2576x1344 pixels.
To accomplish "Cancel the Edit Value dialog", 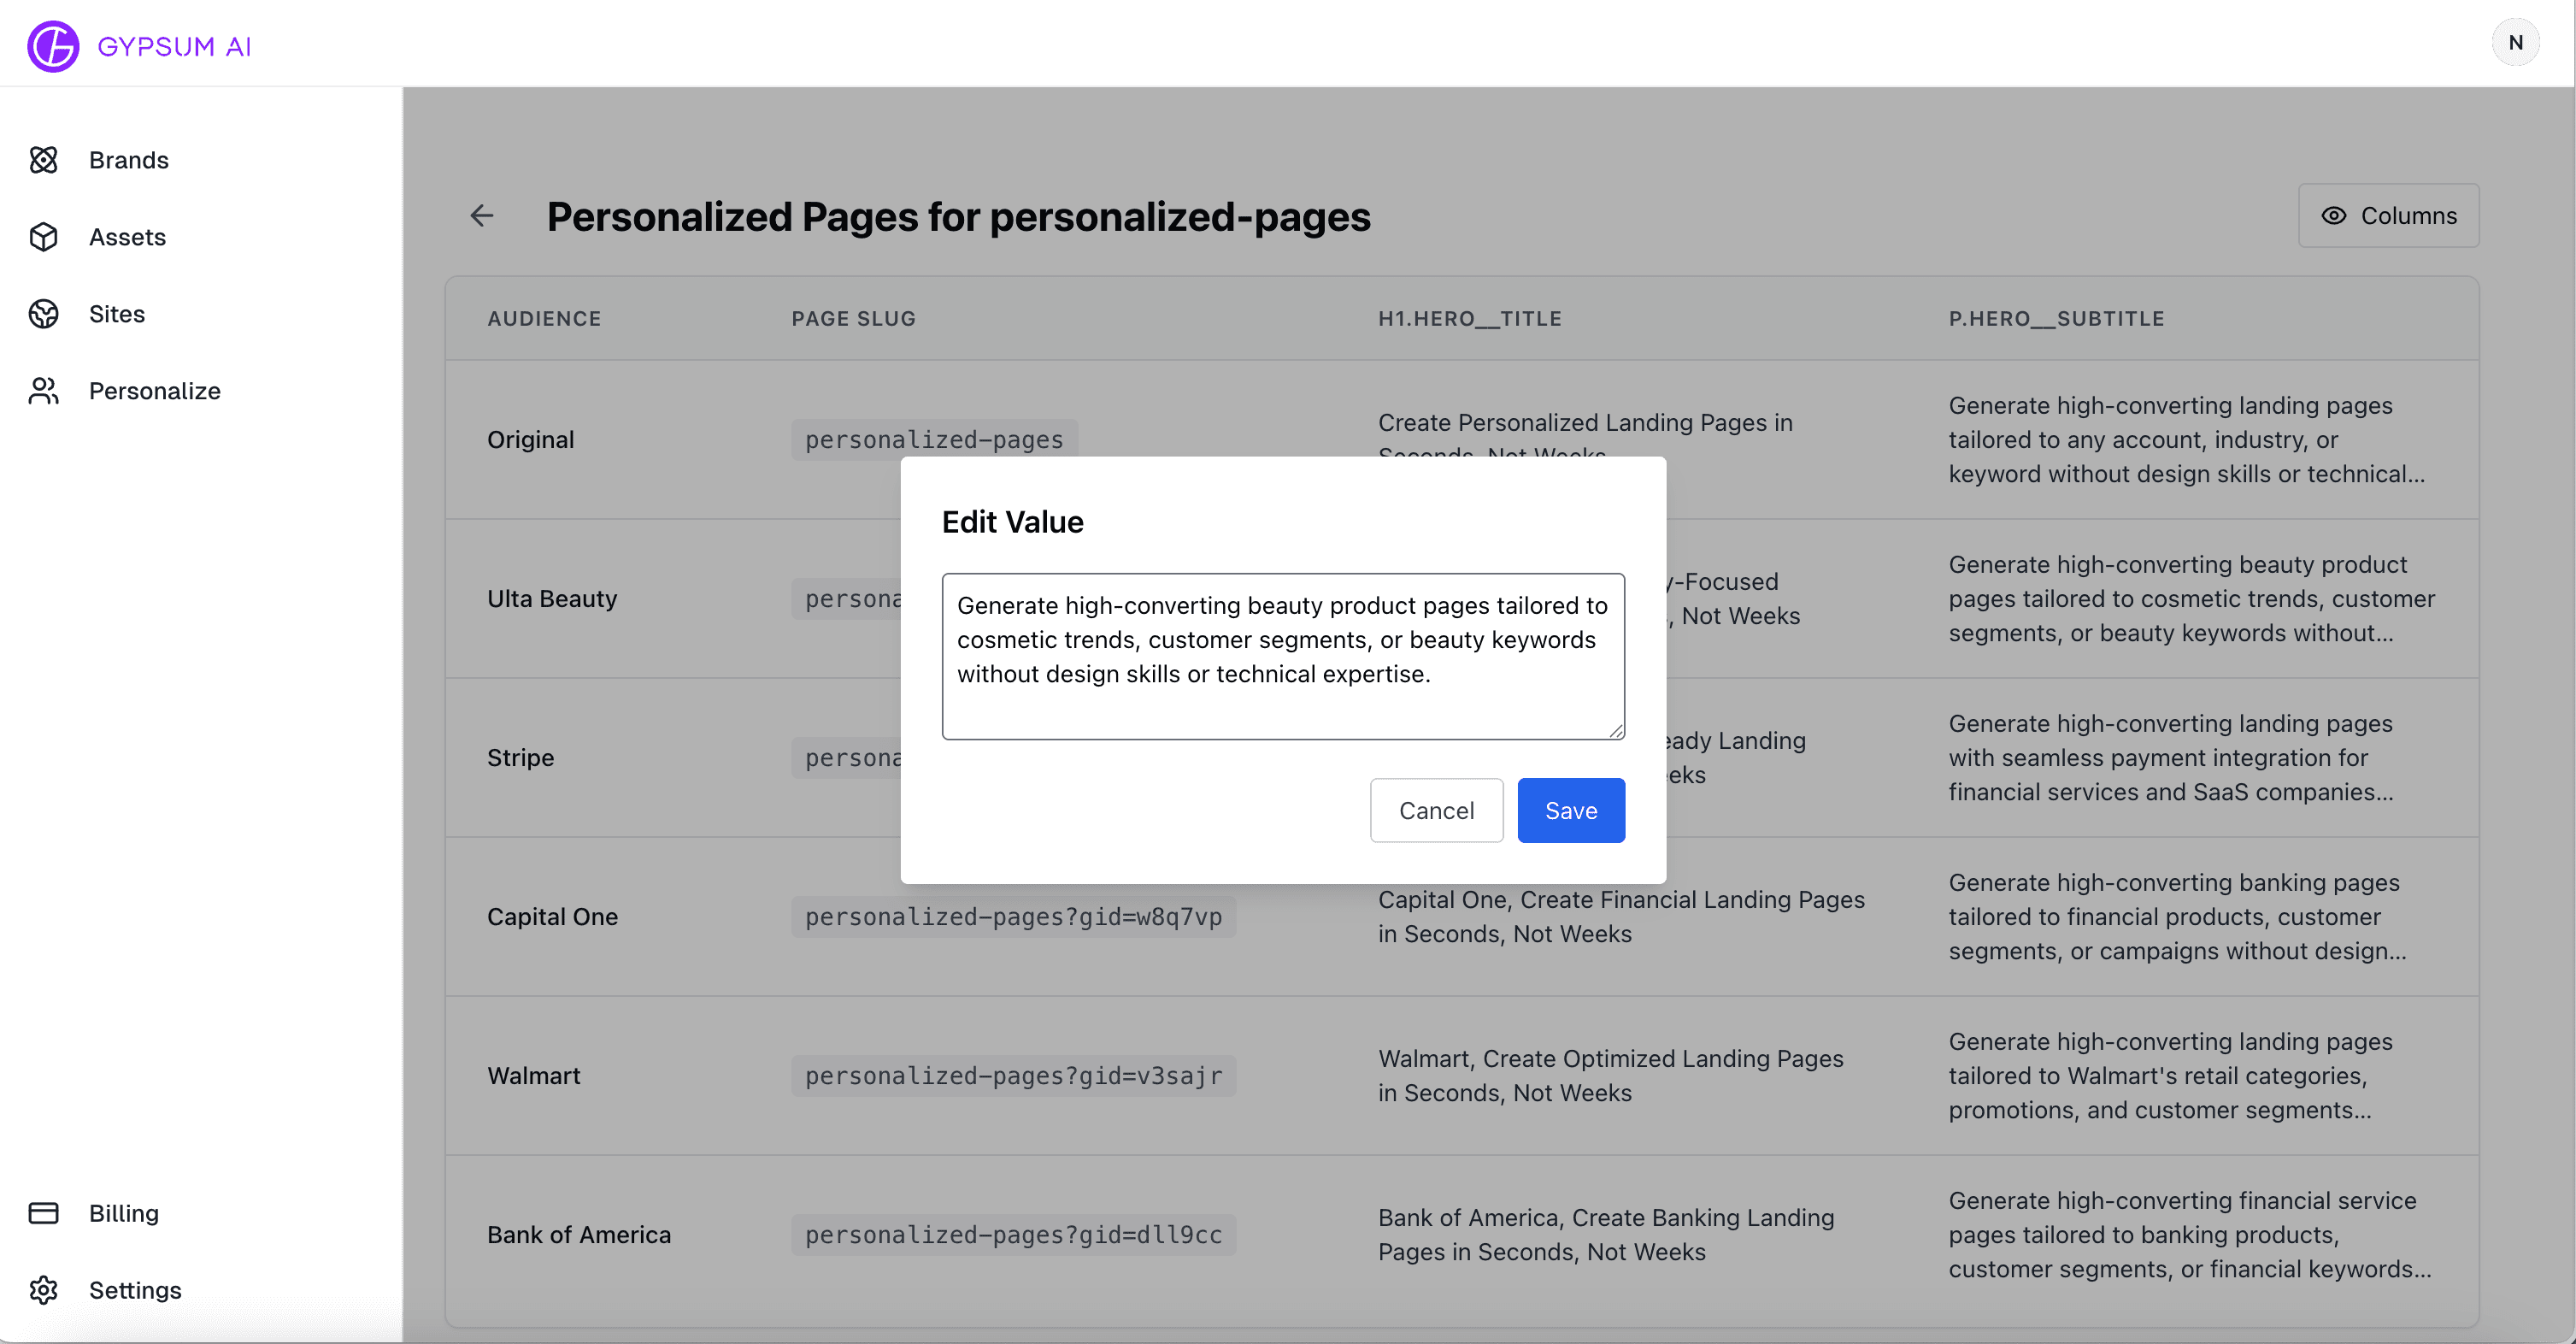I will click(1436, 810).
